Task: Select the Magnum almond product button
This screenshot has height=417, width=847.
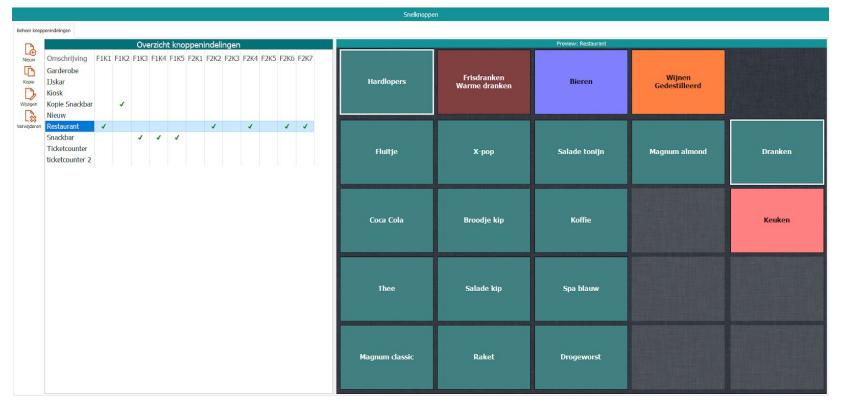Action: pyautogui.click(x=678, y=152)
